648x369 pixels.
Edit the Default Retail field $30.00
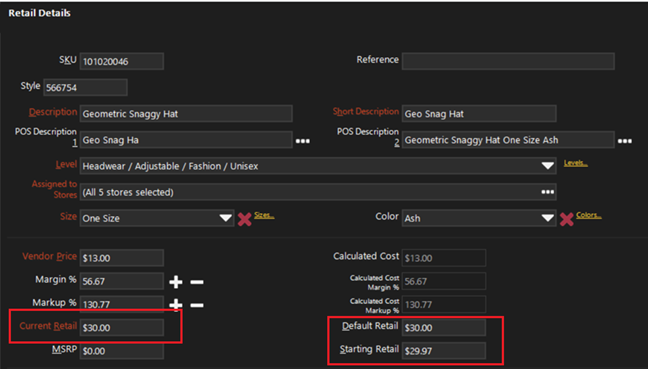coord(444,327)
